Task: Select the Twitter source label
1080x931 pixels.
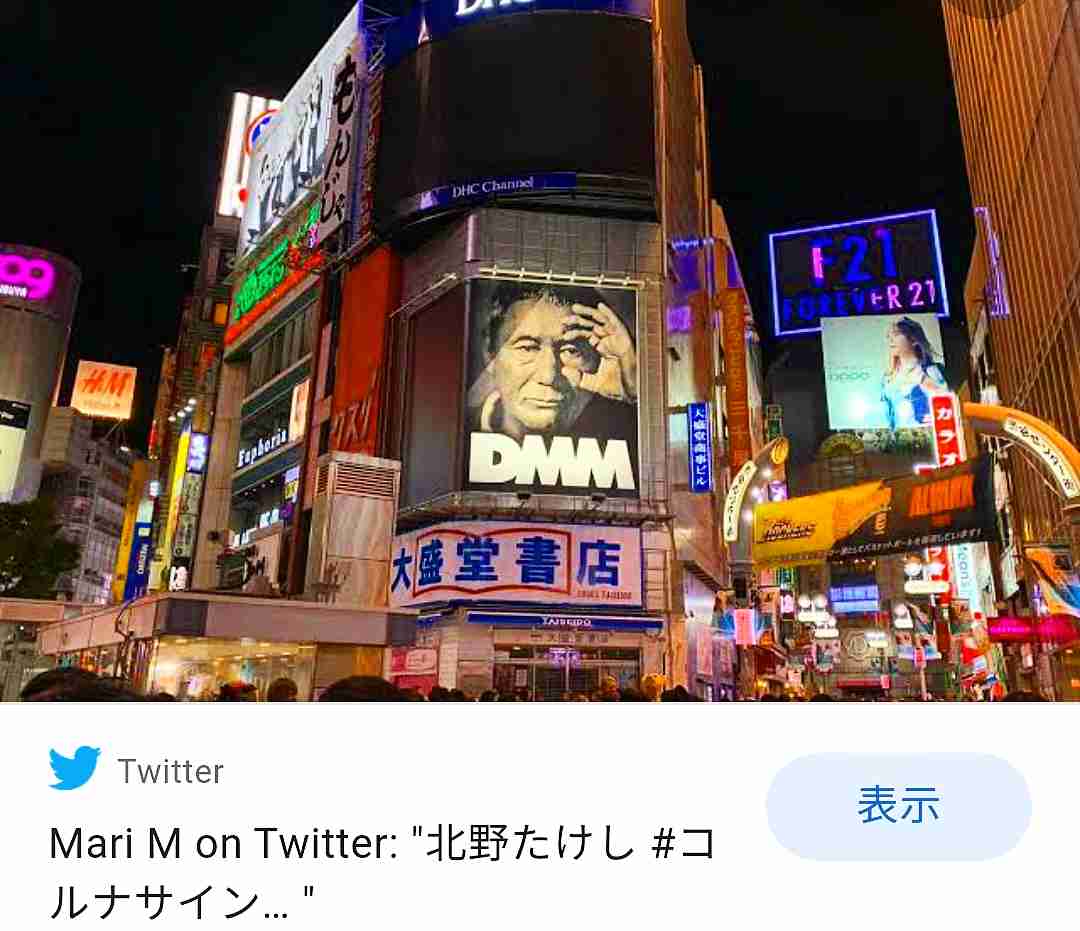Action: point(170,771)
